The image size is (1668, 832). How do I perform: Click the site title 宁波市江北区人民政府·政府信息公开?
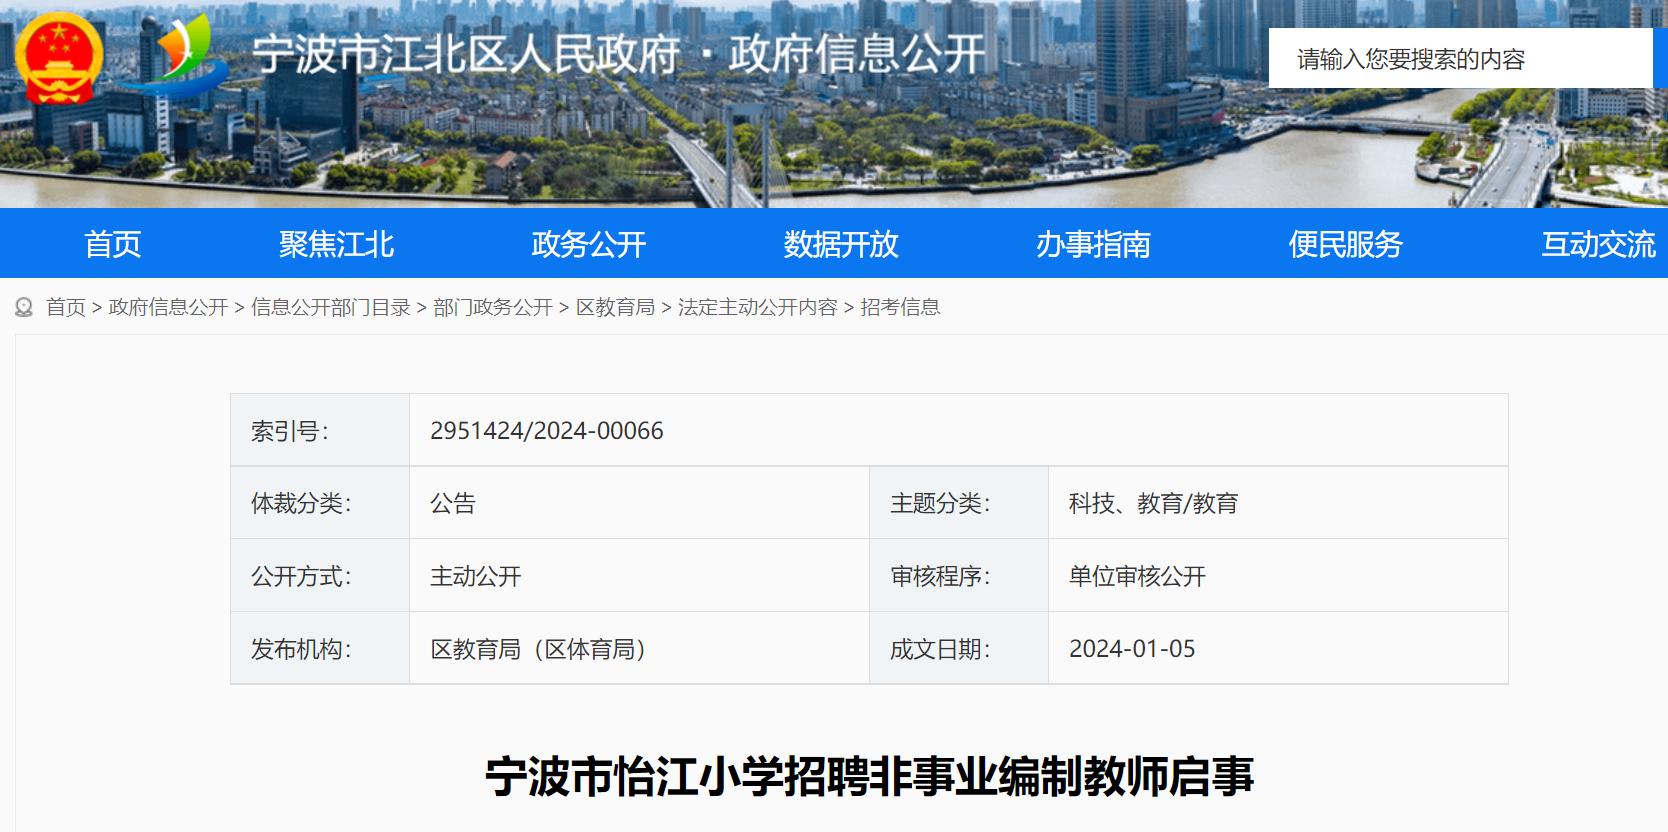(x=619, y=54)
